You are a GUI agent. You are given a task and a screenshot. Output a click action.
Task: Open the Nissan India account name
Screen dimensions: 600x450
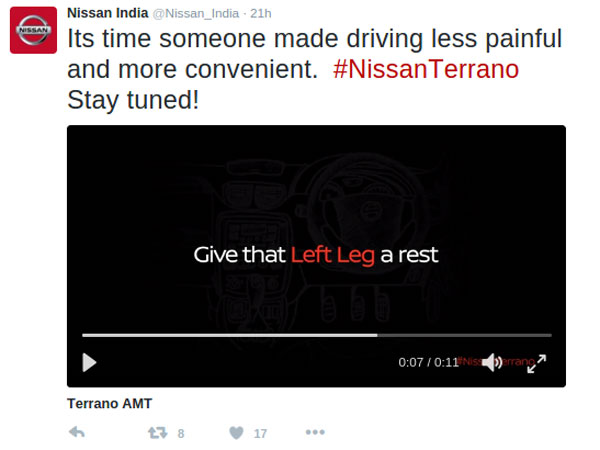coord(108,13)
